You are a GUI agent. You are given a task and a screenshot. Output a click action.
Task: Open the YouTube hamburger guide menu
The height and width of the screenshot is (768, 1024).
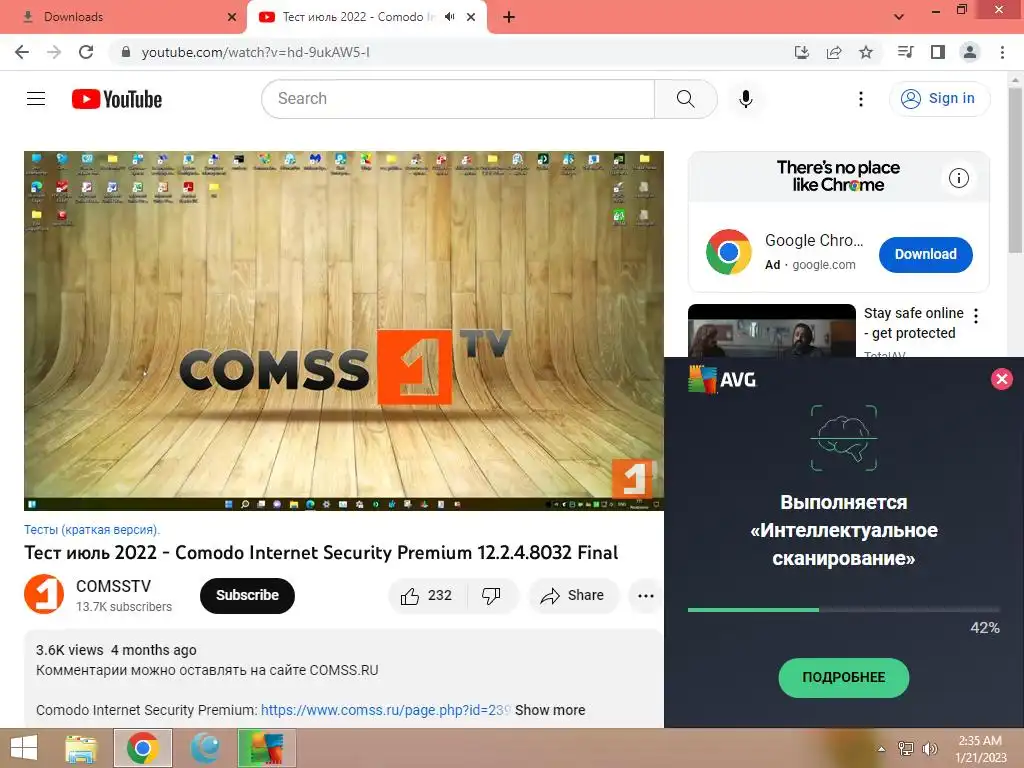(36, 99)
